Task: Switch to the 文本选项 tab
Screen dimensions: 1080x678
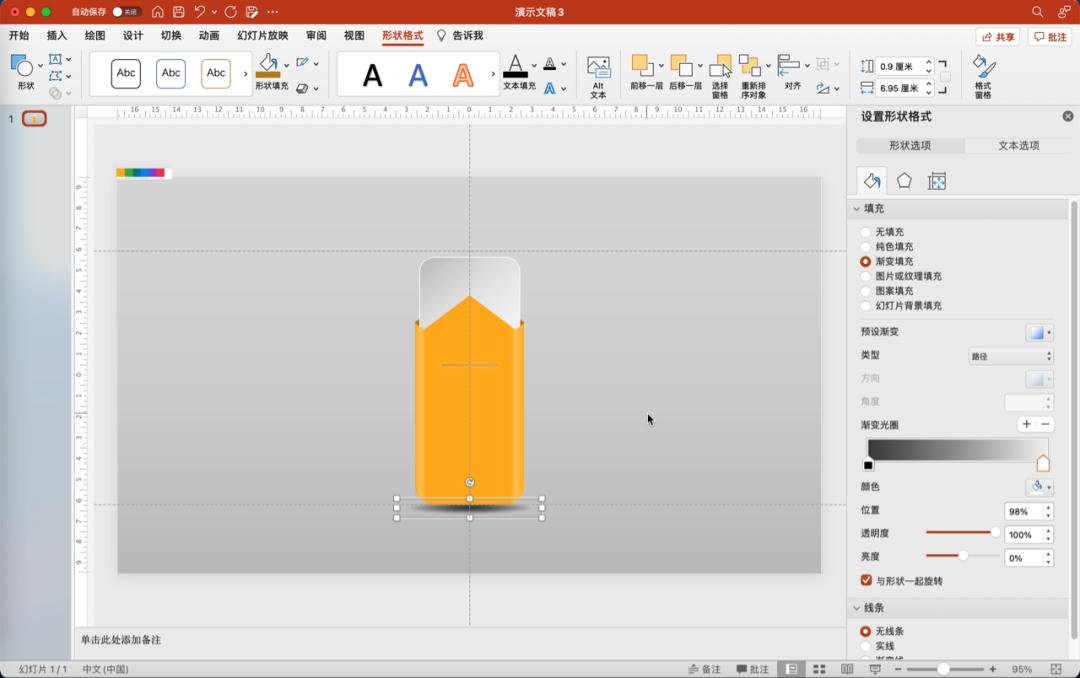Action: point(1018,146)
